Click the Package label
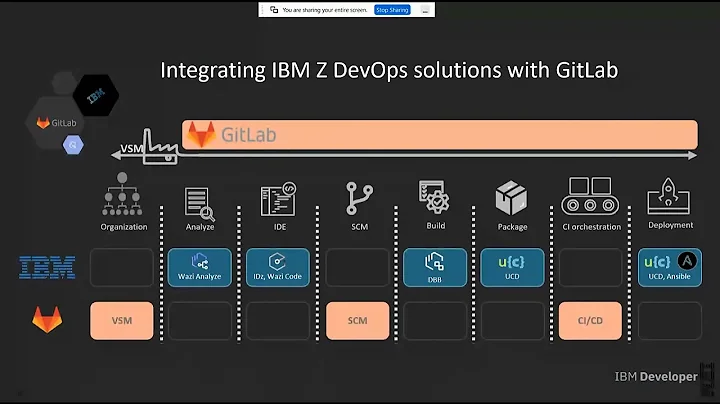720x404 pixels. pyautogui.click(x=512, y=227)
